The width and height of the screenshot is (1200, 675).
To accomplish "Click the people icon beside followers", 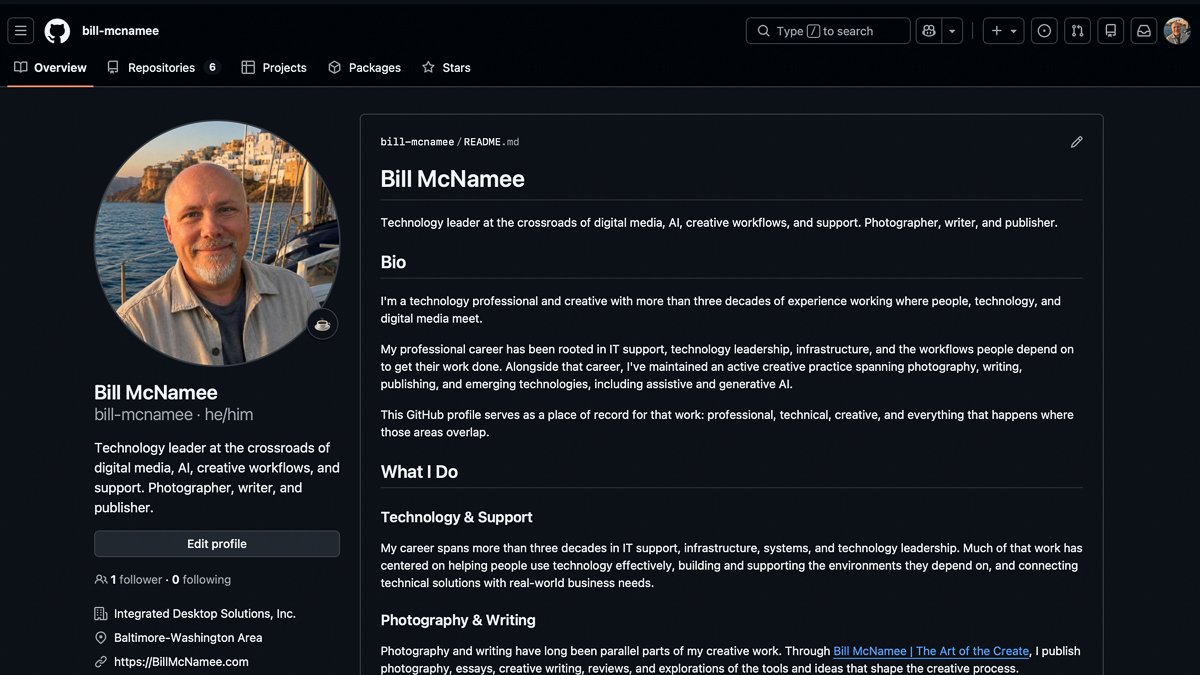I will pyautogui.click(x=101, y=580).
